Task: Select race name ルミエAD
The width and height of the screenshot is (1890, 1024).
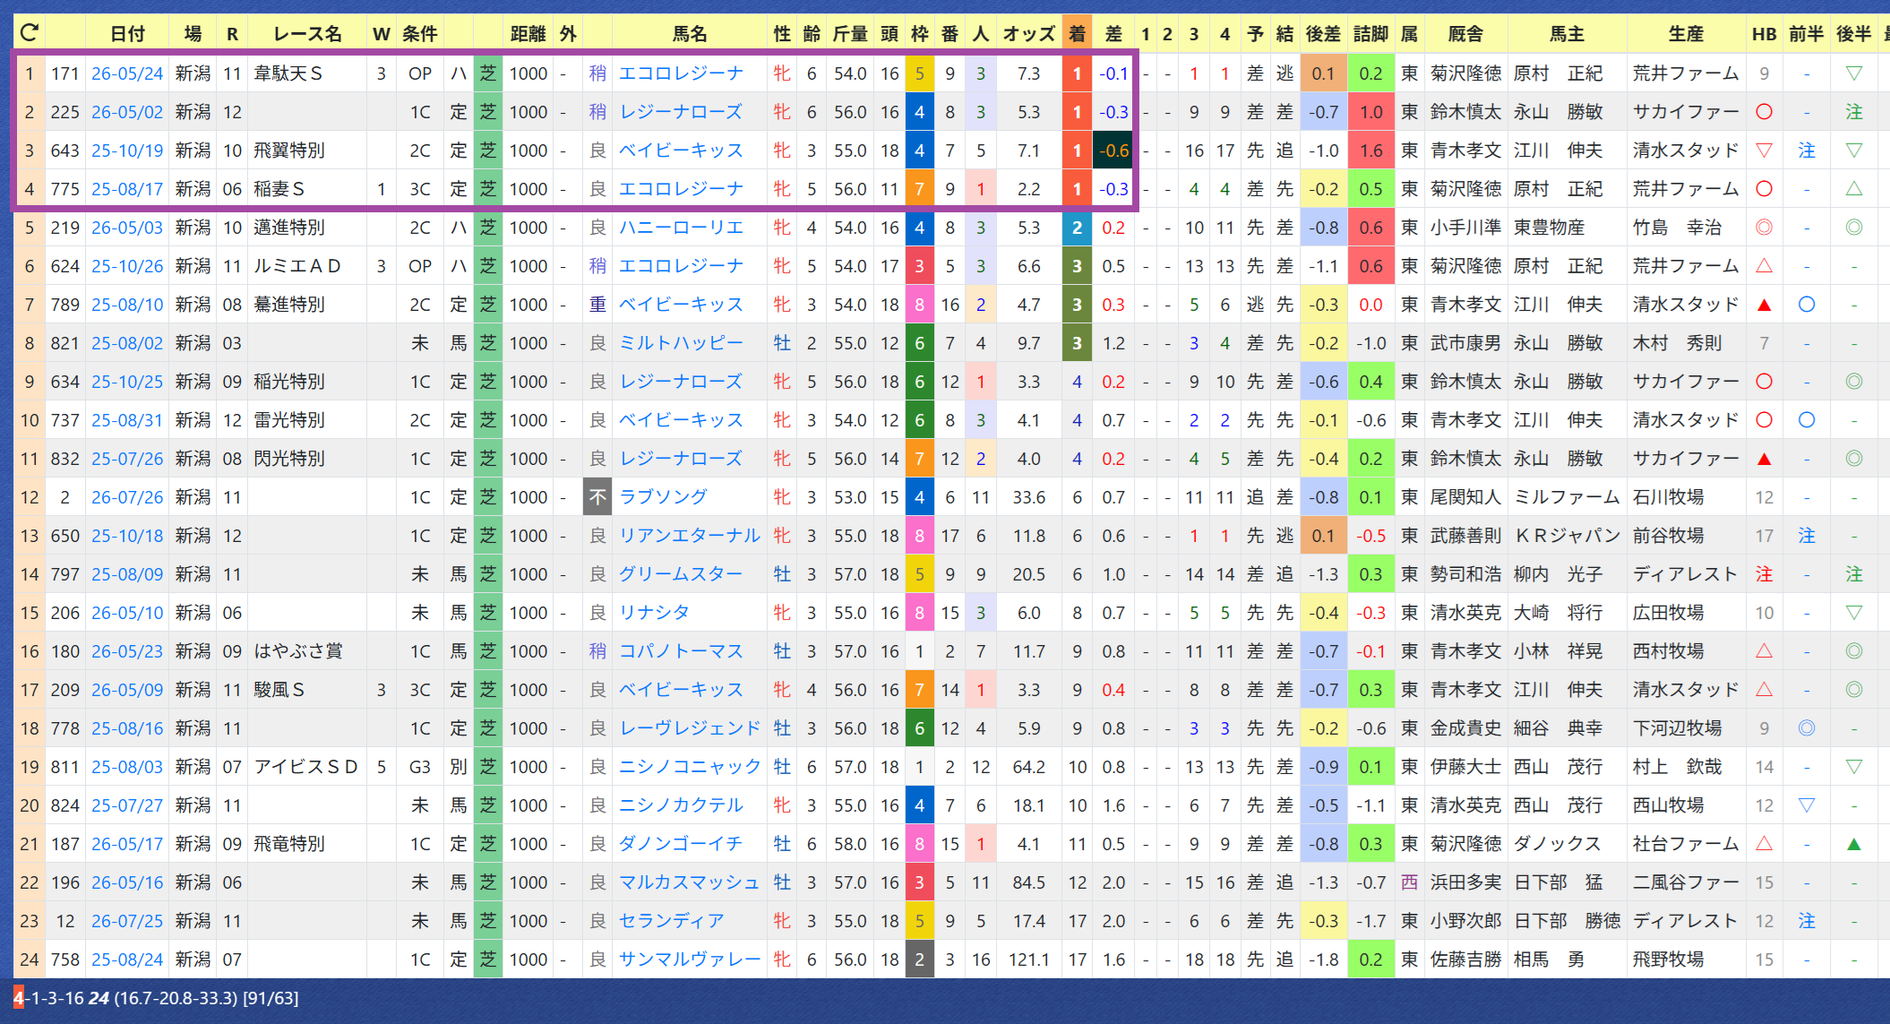Action: [x=298, y=266]
